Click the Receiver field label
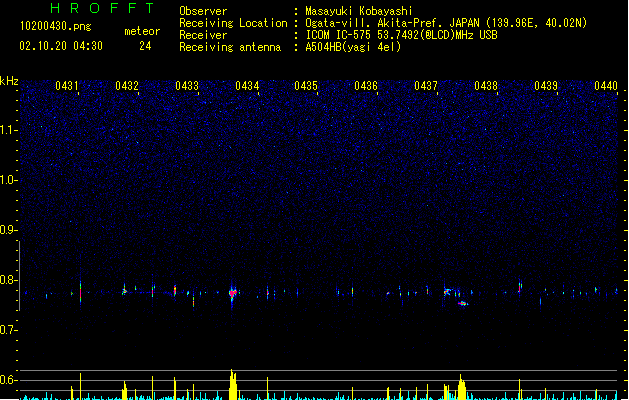Image resolution: width=629 pixels, height=400 pixels. pyautogui.click(x=203, y=35)
